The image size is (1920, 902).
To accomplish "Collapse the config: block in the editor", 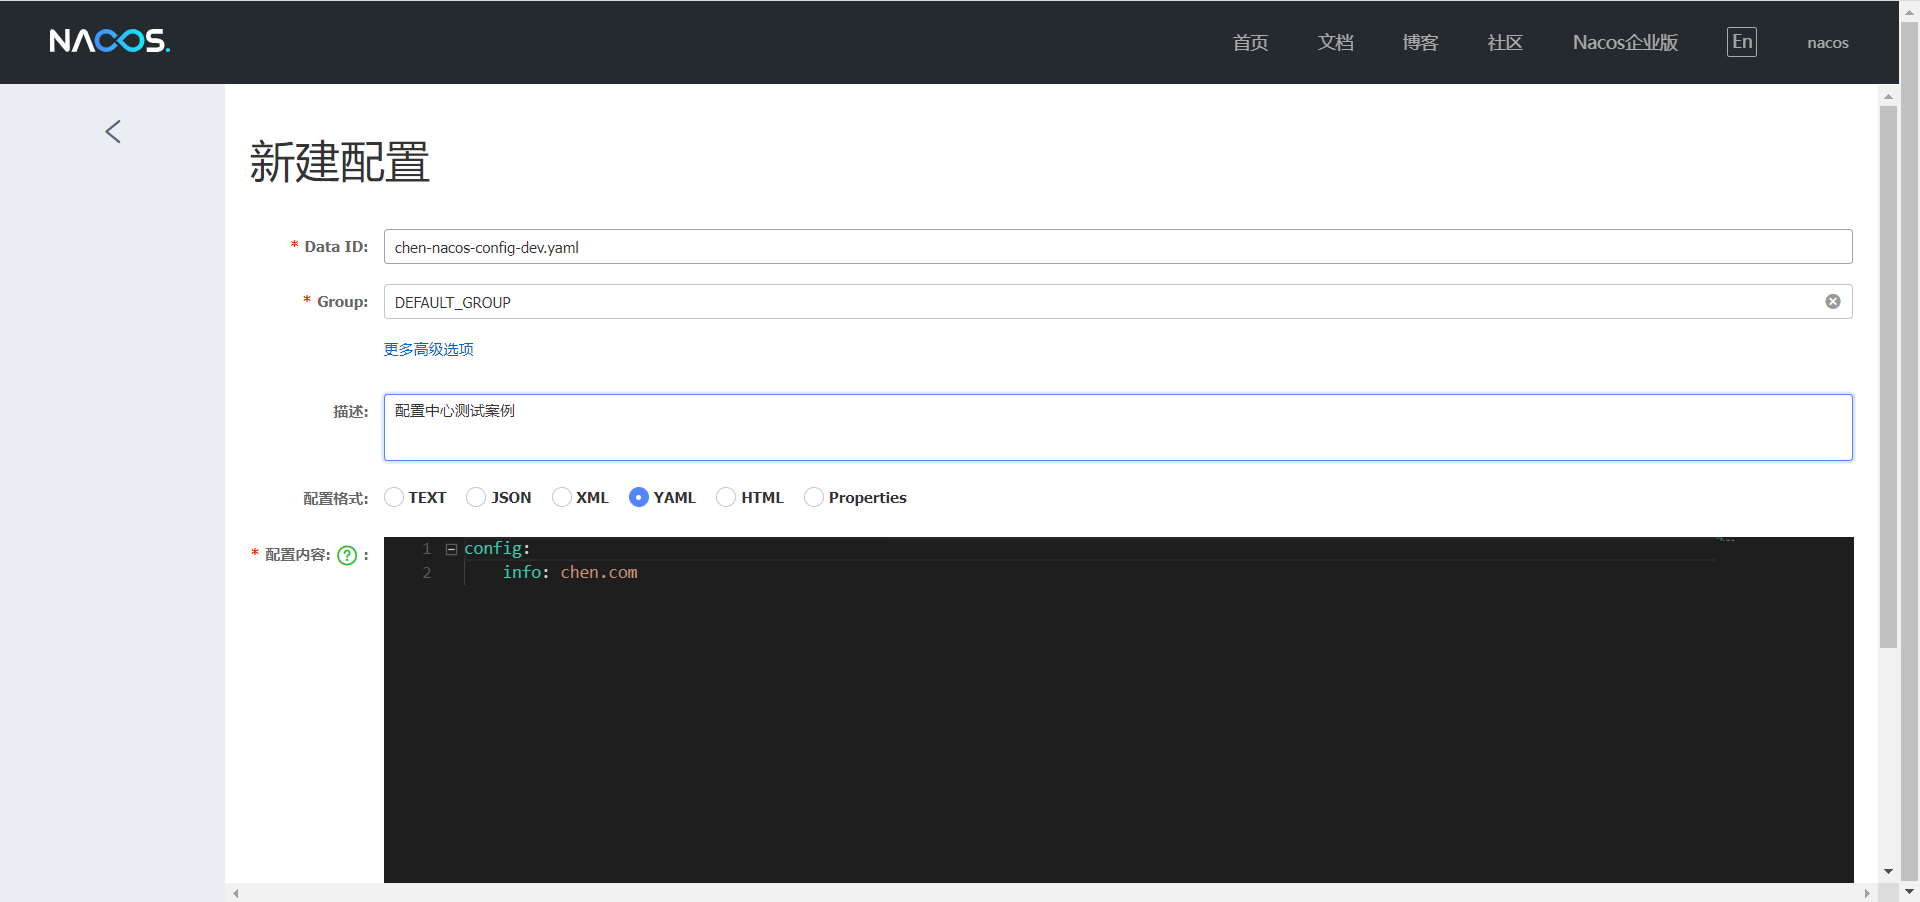I will coord(451,549).
